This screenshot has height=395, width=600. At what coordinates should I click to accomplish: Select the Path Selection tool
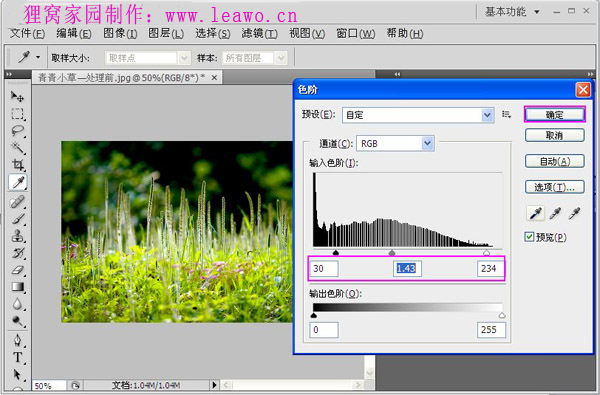[x=17, y=374]
